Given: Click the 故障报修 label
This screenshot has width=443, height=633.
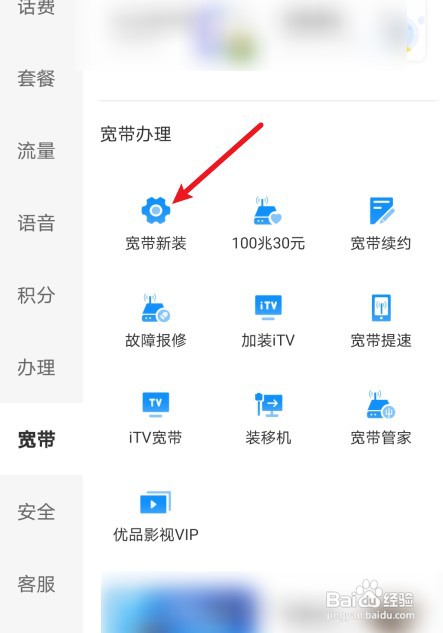Looking at the screenshot, I should pyautogui.click(x=156, y=340).
